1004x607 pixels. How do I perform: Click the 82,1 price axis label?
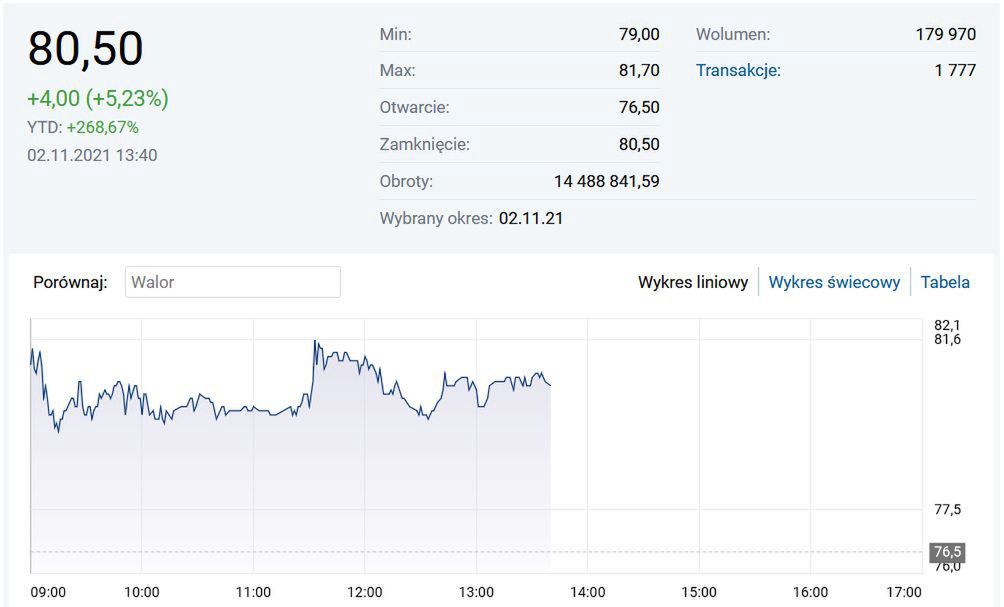(946, 325)
